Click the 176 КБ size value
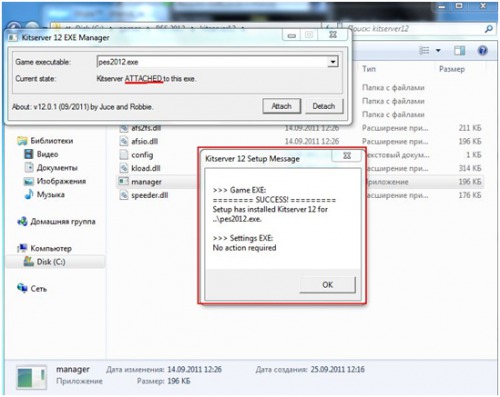 470,195
